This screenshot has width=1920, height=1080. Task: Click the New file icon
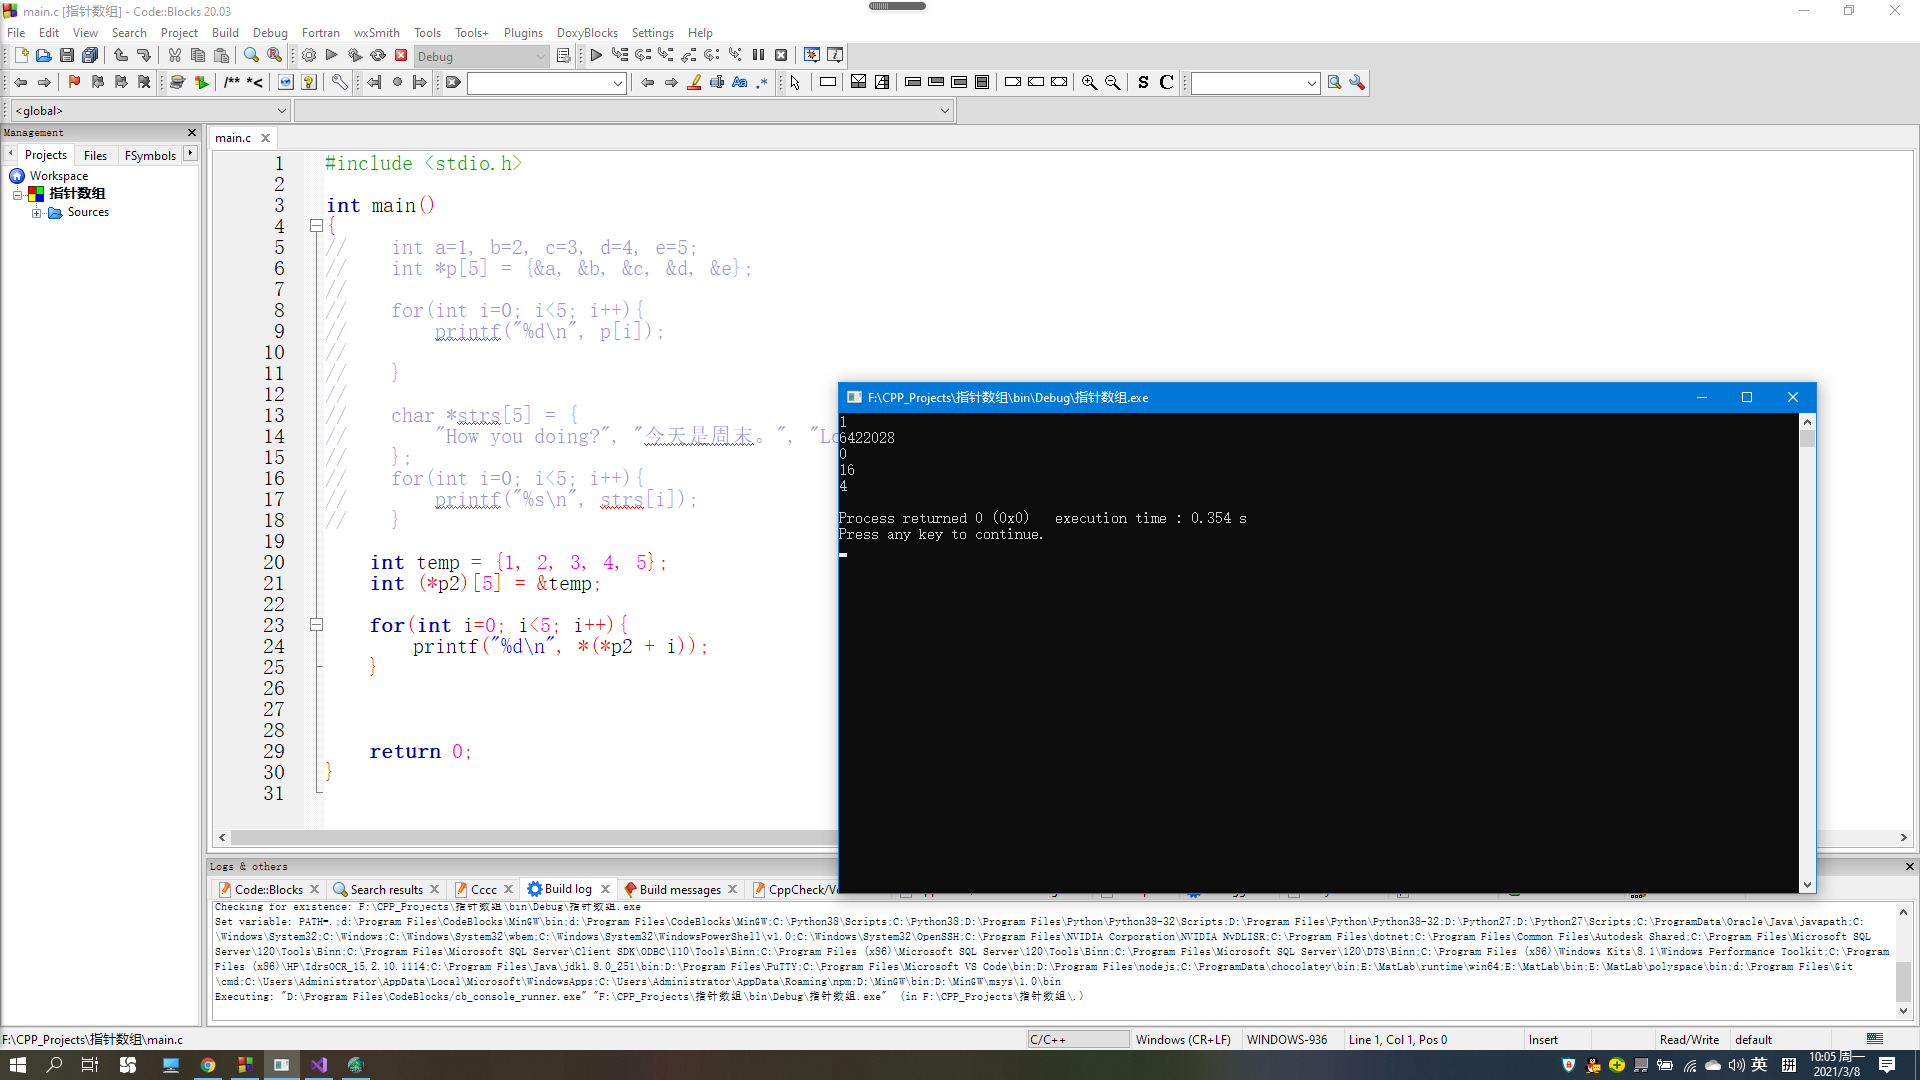(x=21, y=56)
